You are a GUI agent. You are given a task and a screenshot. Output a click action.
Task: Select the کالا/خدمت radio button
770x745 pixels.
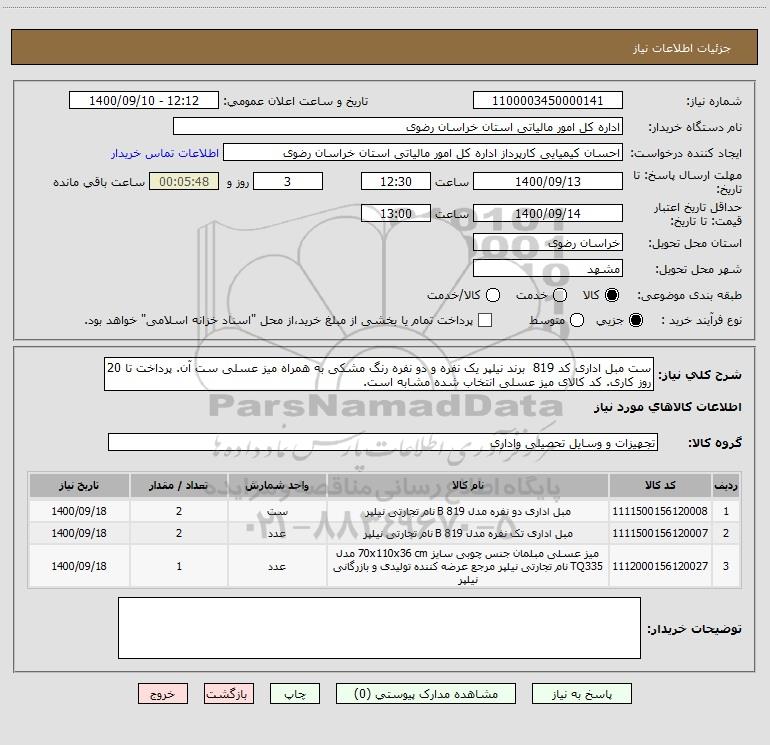coord(493,295)
